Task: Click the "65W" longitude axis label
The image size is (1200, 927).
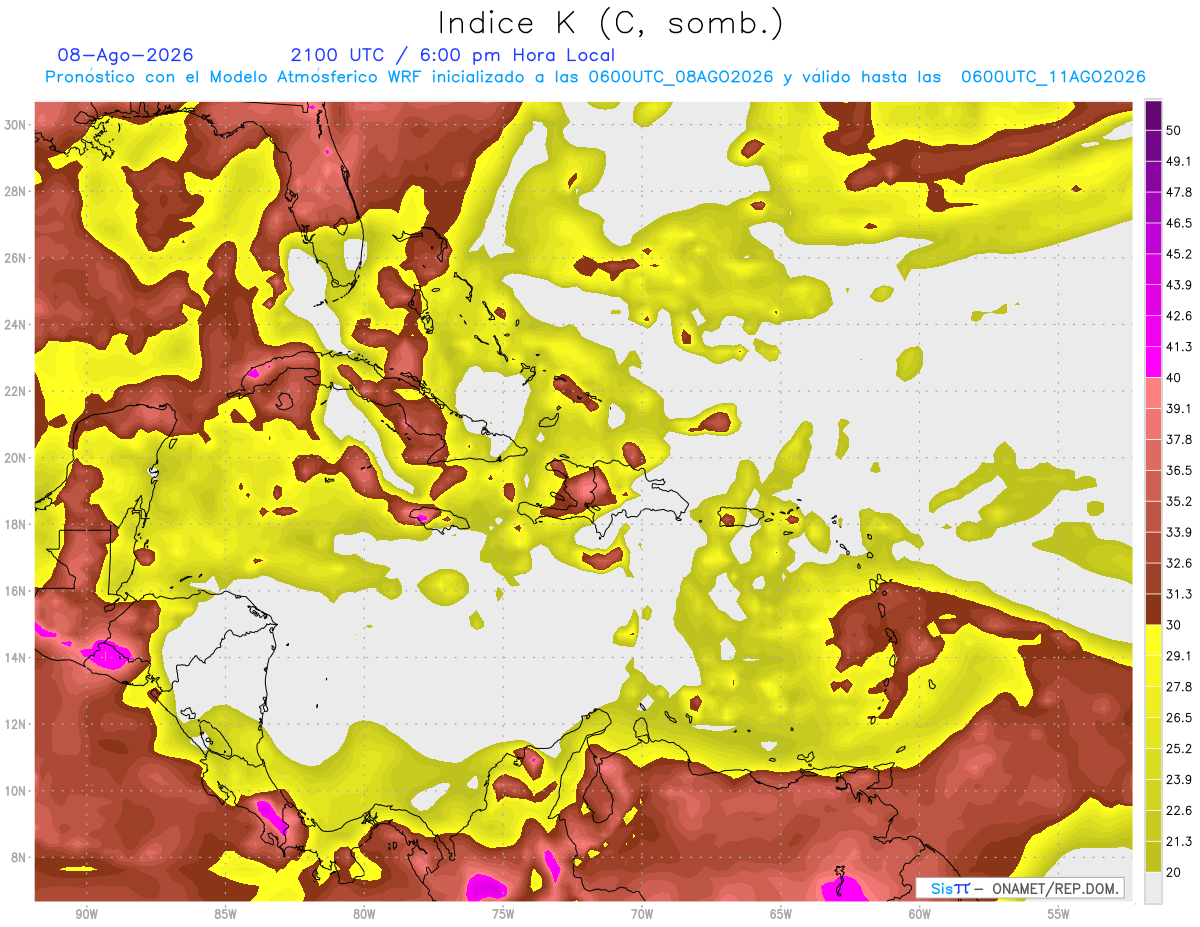Action: coord(781,915)
